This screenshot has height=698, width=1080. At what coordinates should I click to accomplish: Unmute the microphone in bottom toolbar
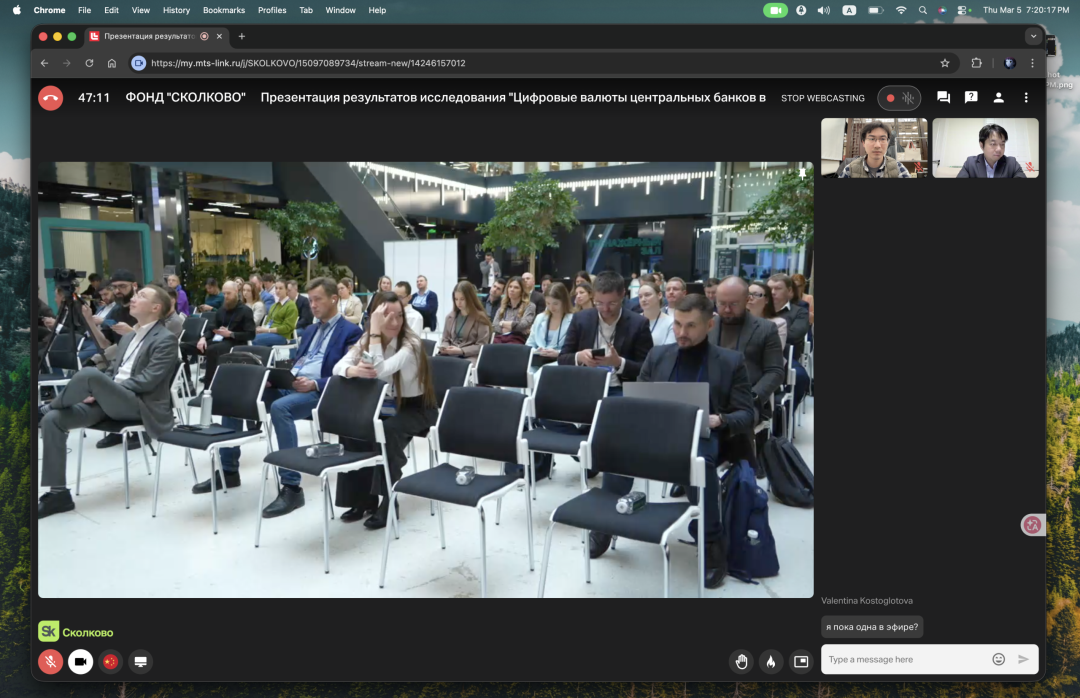click(50, 661)
